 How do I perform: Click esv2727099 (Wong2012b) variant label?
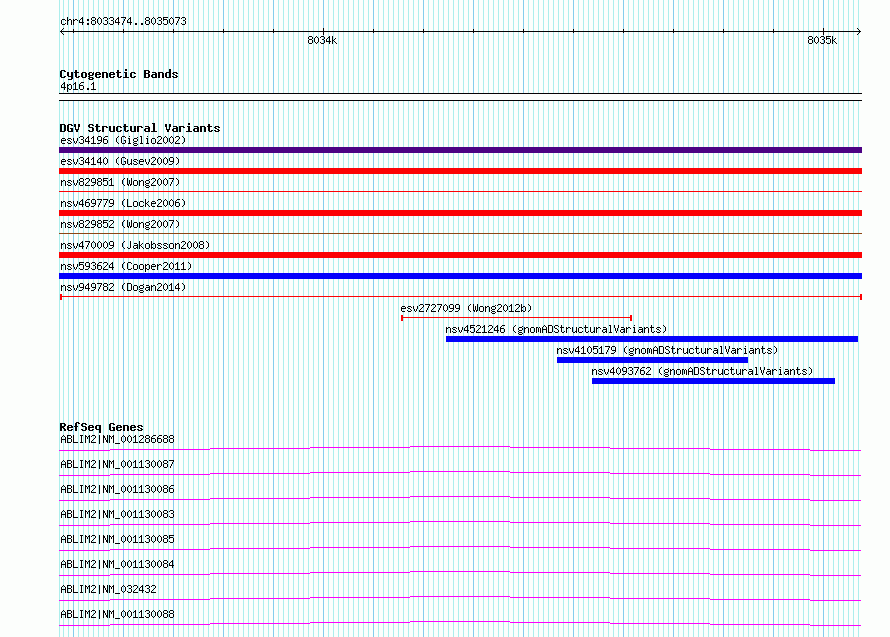[x=466, y=308]
